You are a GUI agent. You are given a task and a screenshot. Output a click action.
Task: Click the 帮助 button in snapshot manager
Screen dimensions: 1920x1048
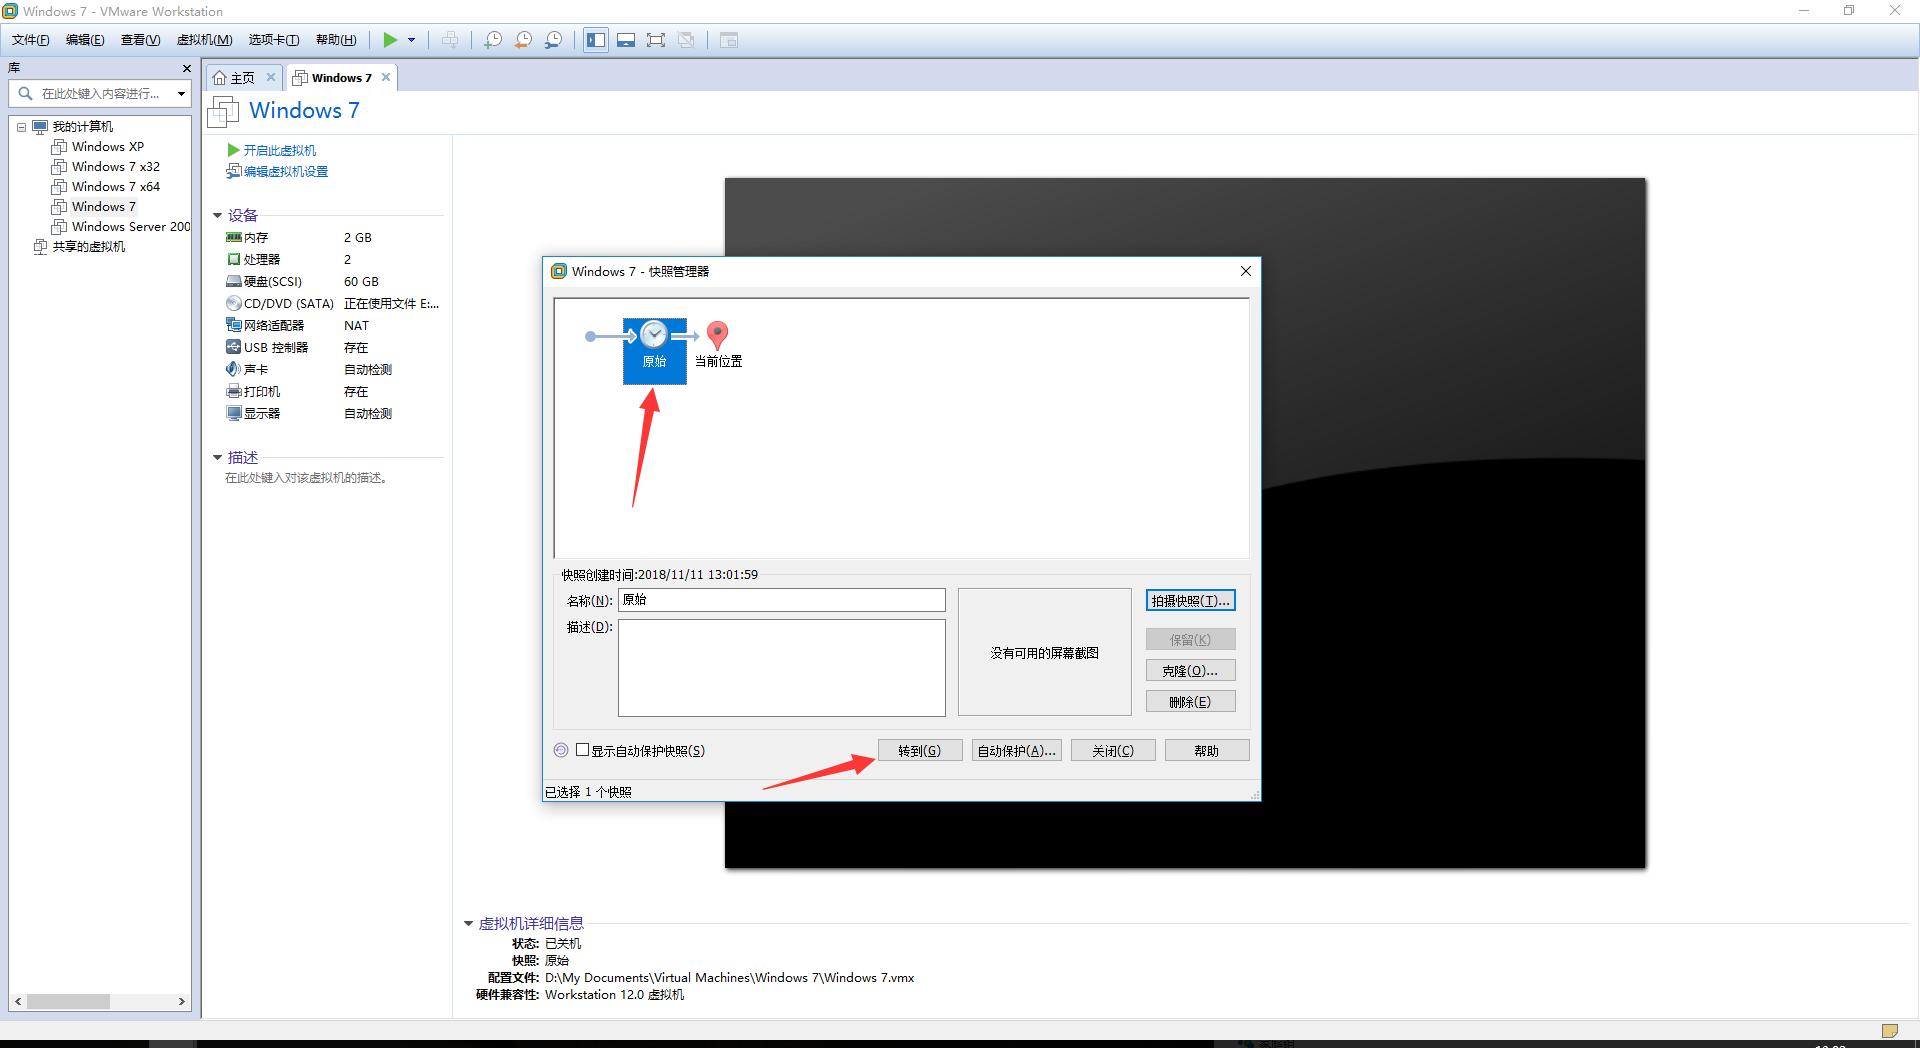[1207, 751]
